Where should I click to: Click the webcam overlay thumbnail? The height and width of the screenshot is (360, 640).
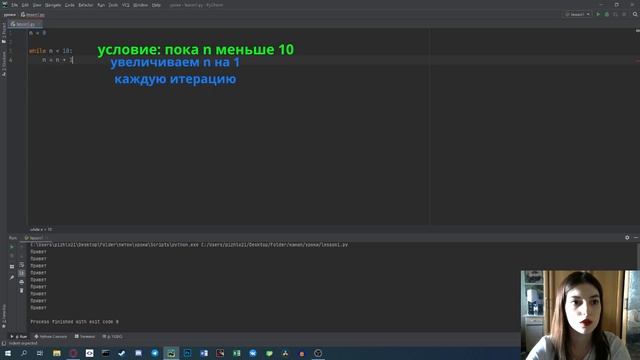tap(580, 315)
